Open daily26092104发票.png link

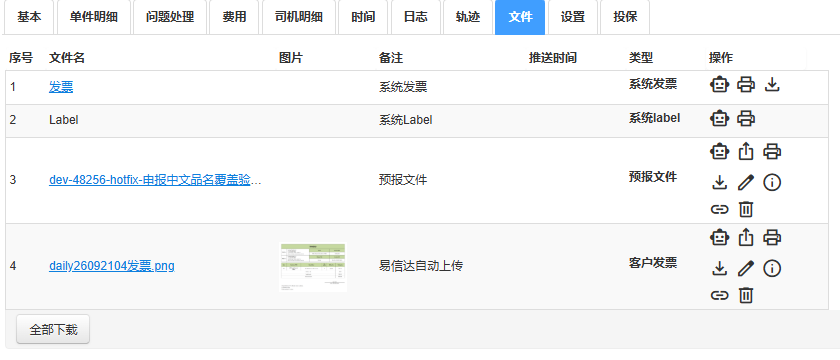tap(111, 266)
